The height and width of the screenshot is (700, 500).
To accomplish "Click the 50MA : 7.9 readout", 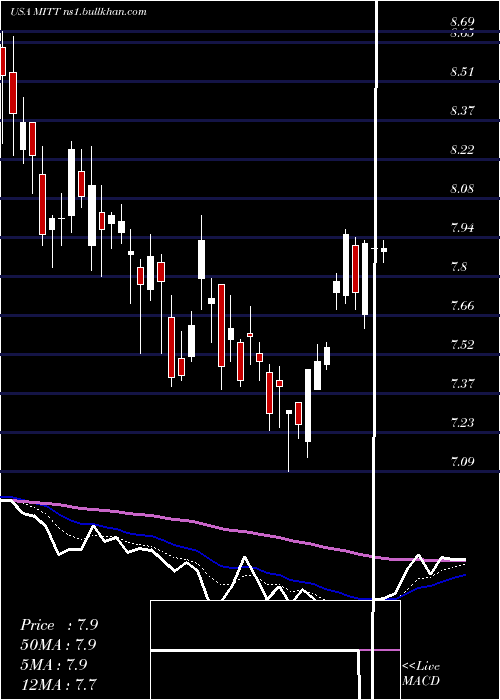I will tap(58, 645).
